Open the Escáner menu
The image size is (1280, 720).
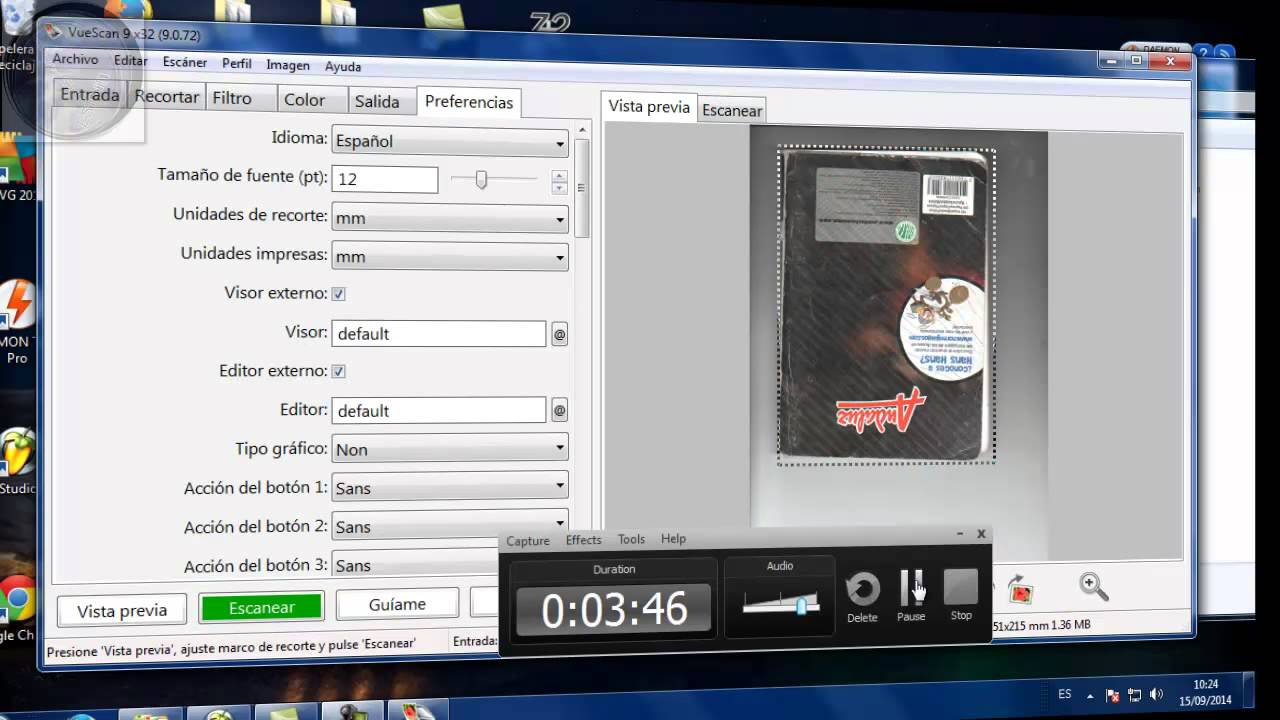(x=185, y=62)
